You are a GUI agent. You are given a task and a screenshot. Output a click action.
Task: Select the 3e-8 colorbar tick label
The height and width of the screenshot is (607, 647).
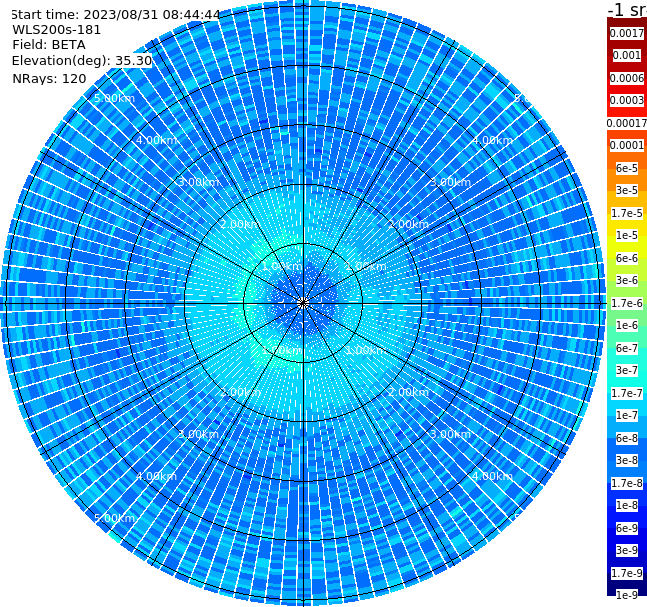pyautogui.click(x=627, y=460)
